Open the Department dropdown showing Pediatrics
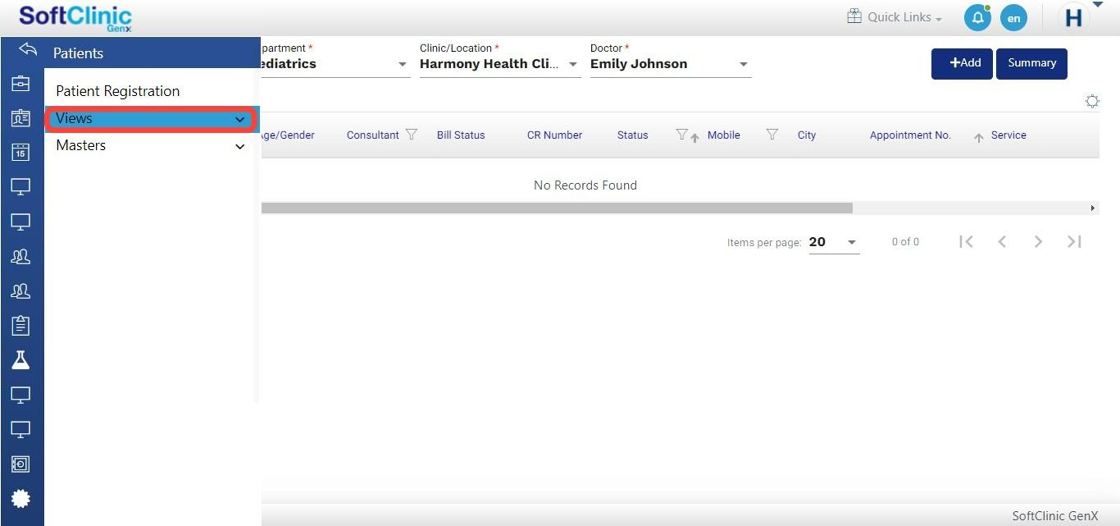 (x=336, y=64)
